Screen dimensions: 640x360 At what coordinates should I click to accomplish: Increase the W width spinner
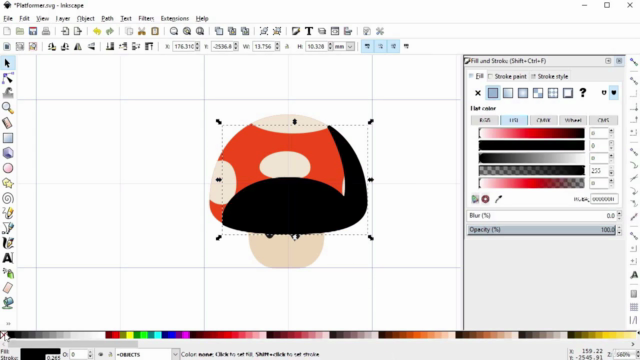pos(277,44)
